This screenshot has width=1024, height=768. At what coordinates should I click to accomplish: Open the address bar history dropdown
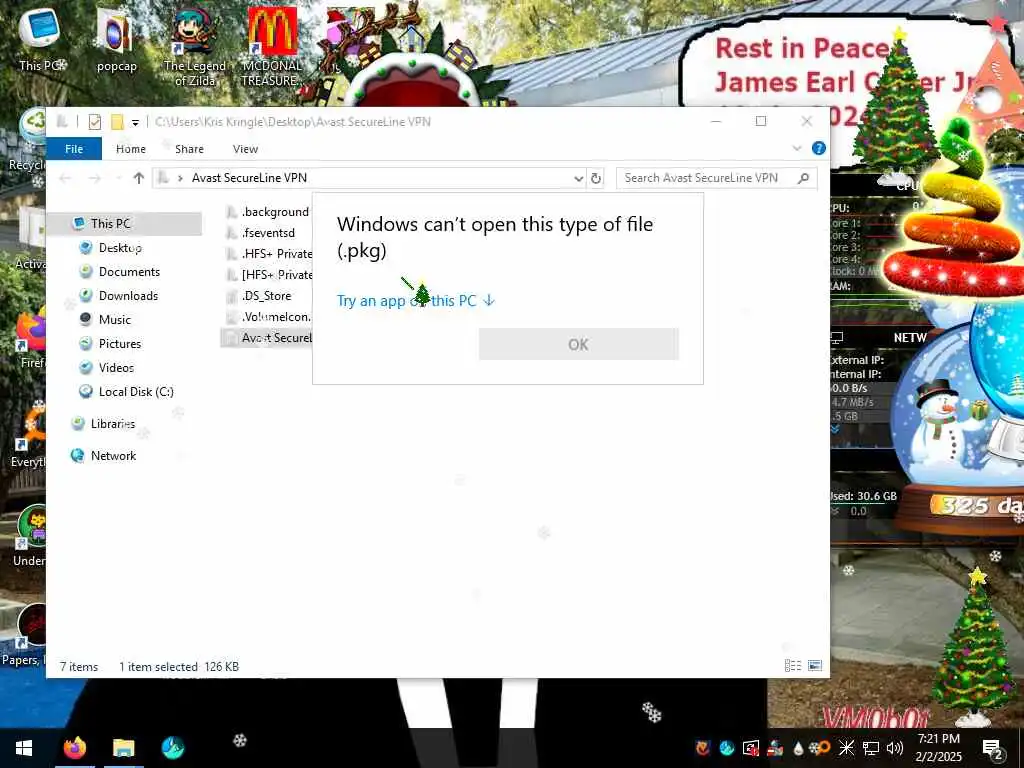tap(578, 178)
